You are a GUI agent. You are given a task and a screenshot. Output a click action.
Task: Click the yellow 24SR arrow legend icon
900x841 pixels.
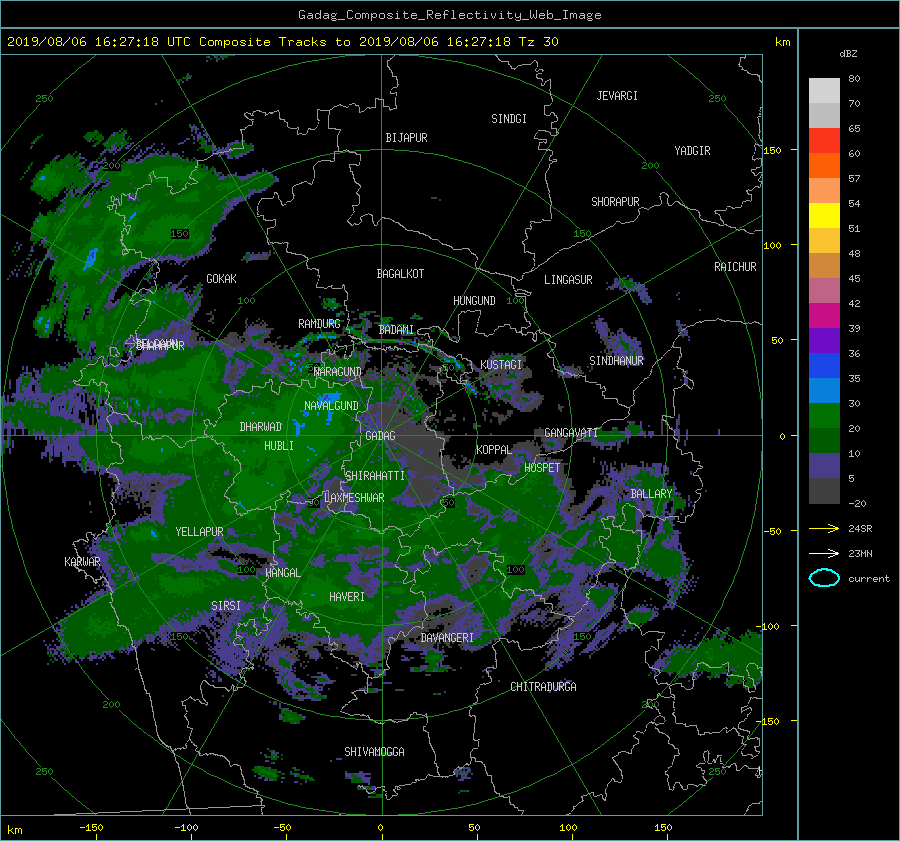pos(824,528)
